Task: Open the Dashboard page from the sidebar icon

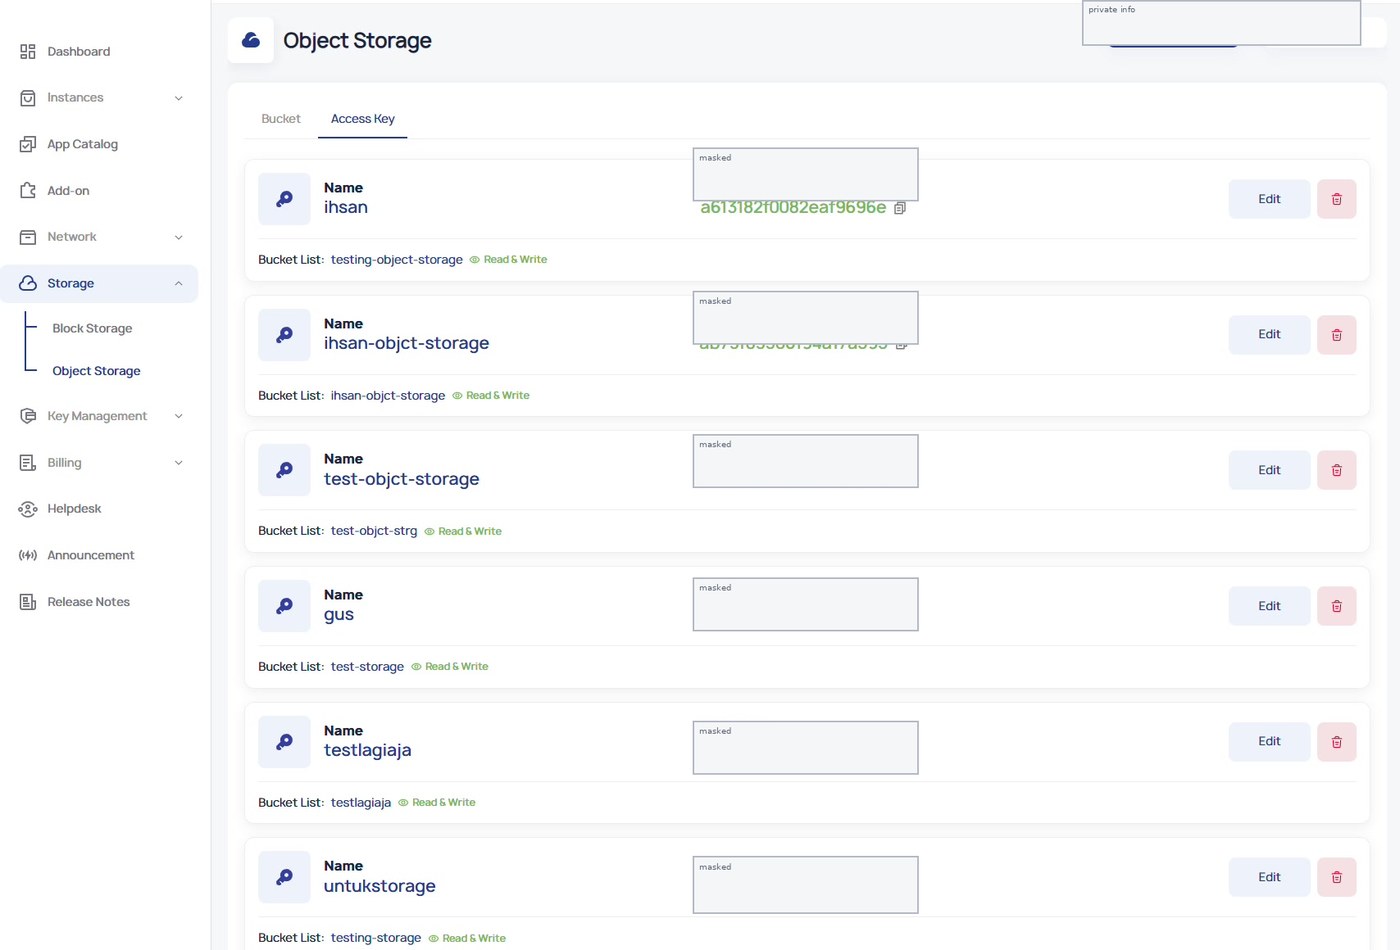Action: [x=28, y=52]
